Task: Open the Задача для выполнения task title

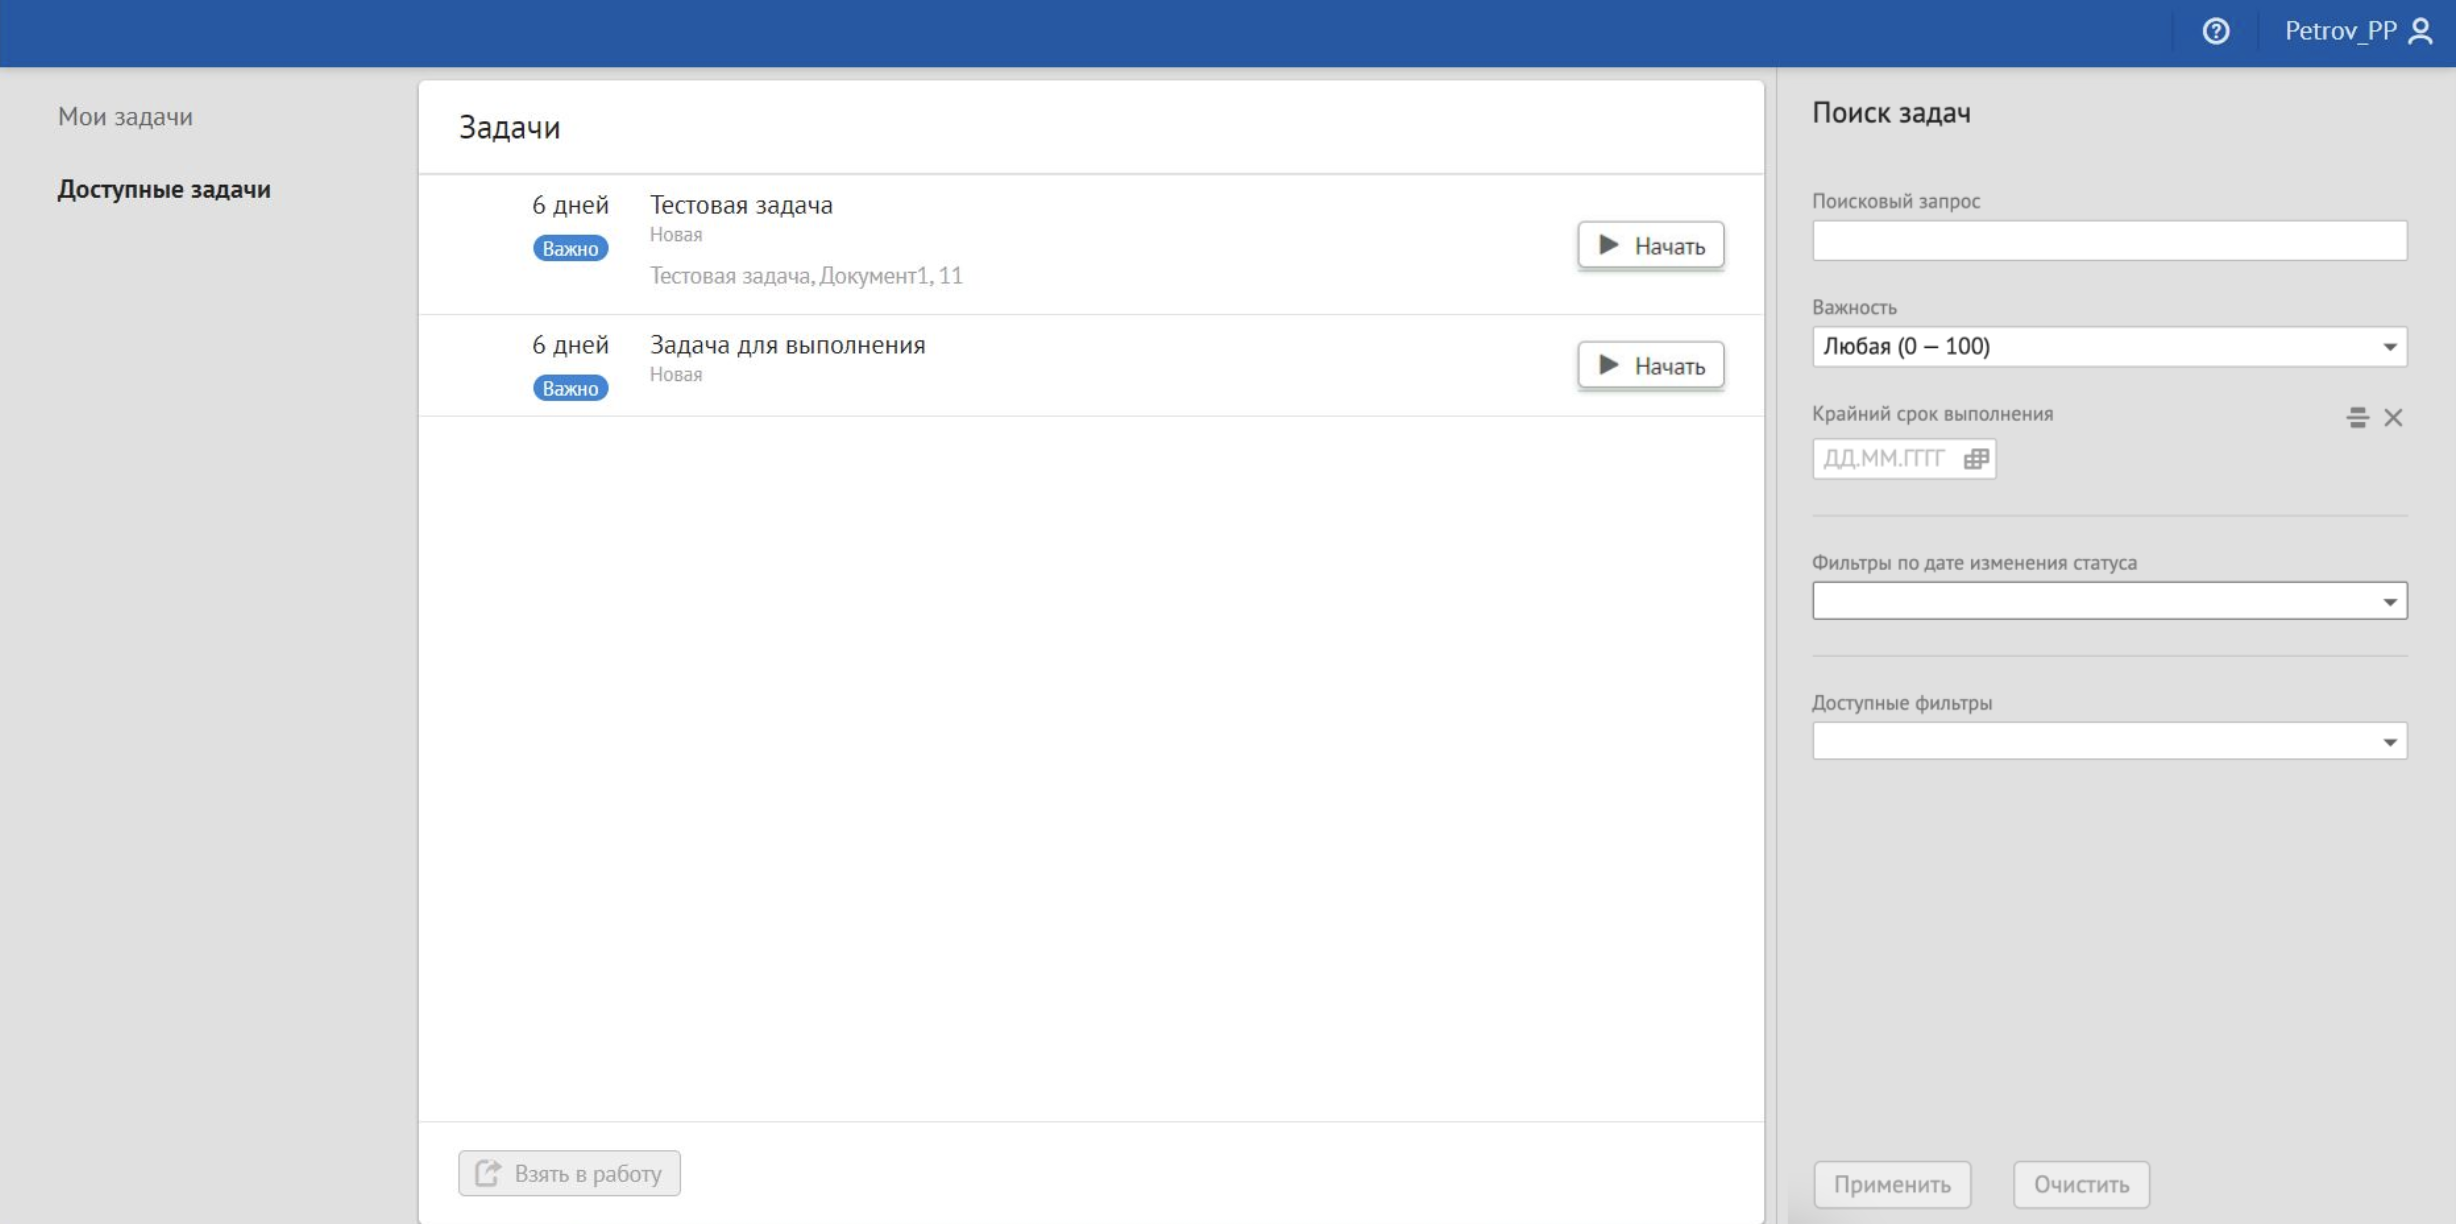Action: [x=787, y=344]
